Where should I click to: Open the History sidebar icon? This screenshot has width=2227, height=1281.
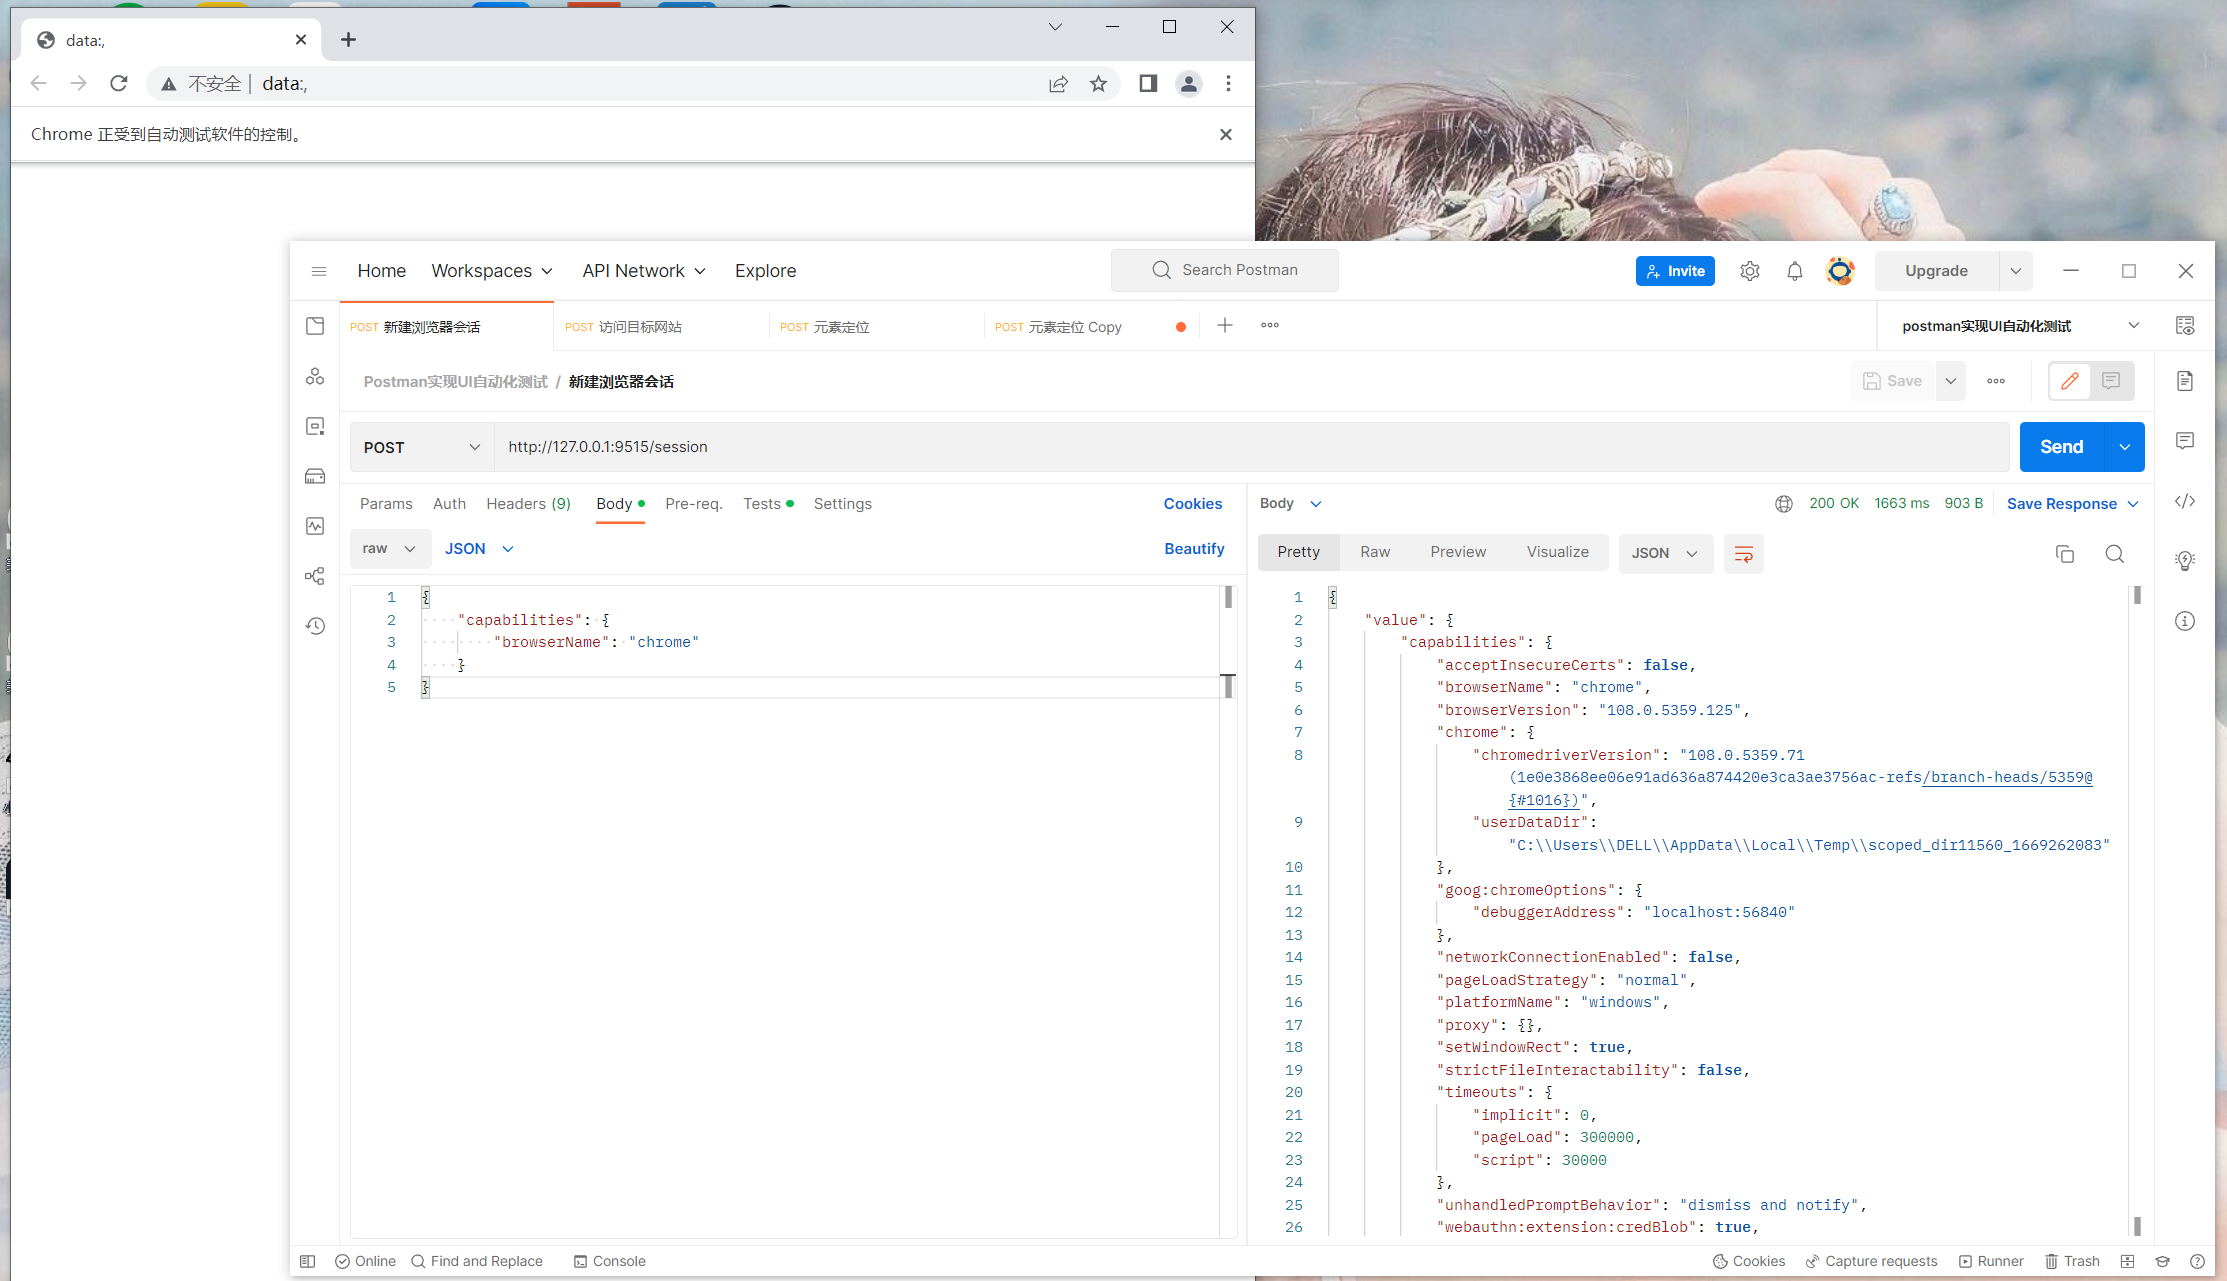coord(315,626)
